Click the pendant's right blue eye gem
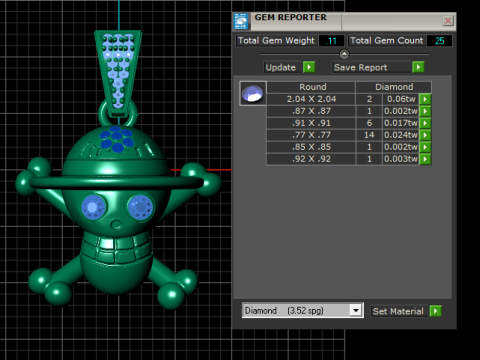This screenshot has width=480, height=360. click(140, 207)
